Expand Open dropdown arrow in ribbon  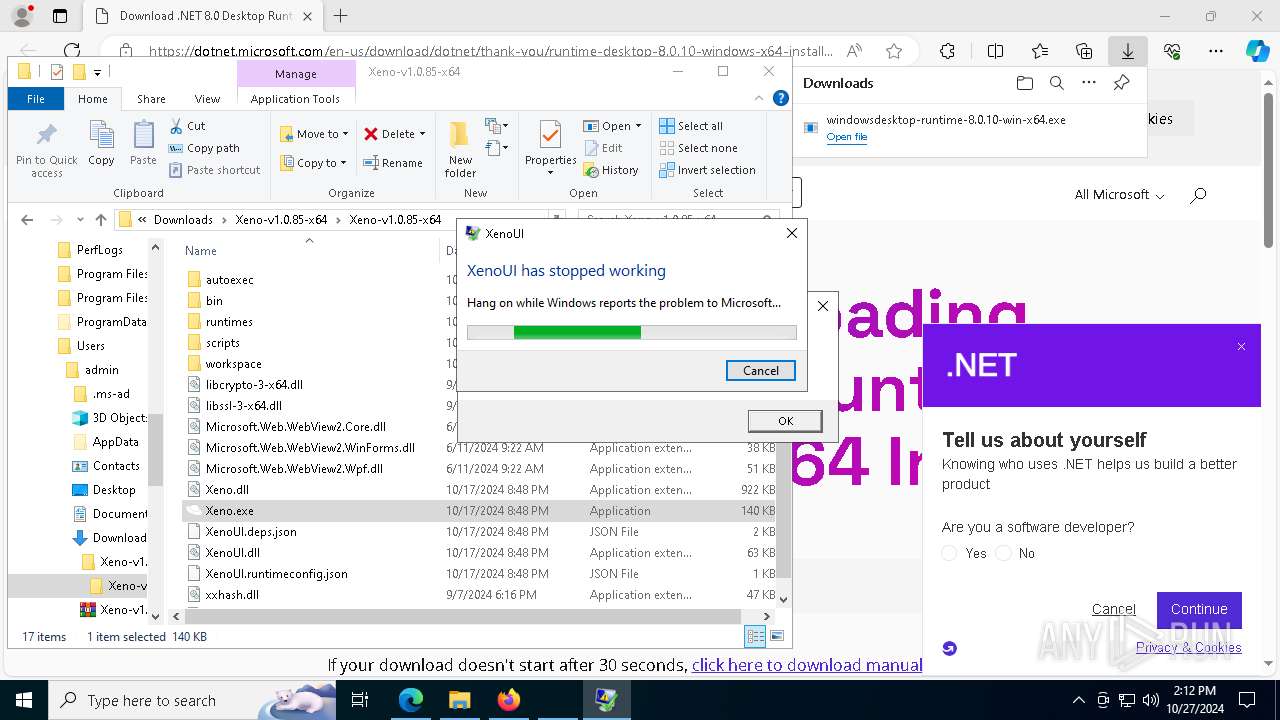tap(639, 126)
